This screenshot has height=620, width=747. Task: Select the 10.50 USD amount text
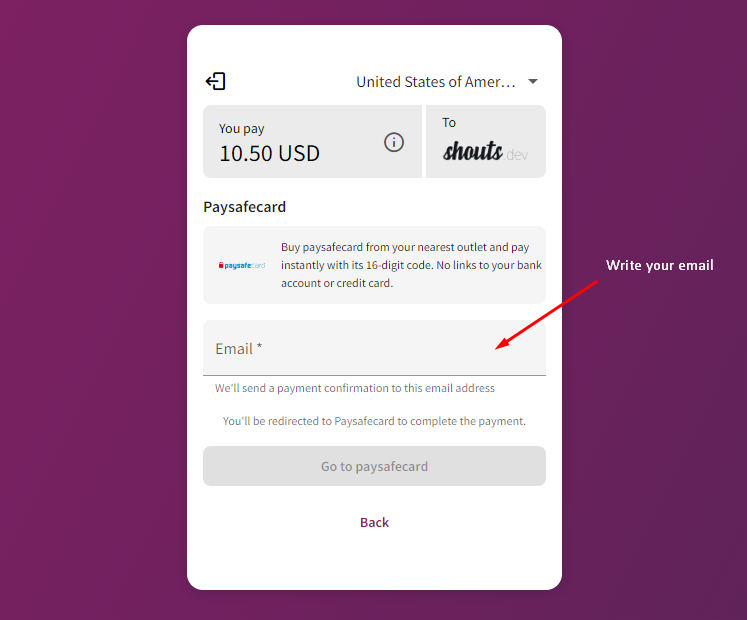tap(270, 153)
